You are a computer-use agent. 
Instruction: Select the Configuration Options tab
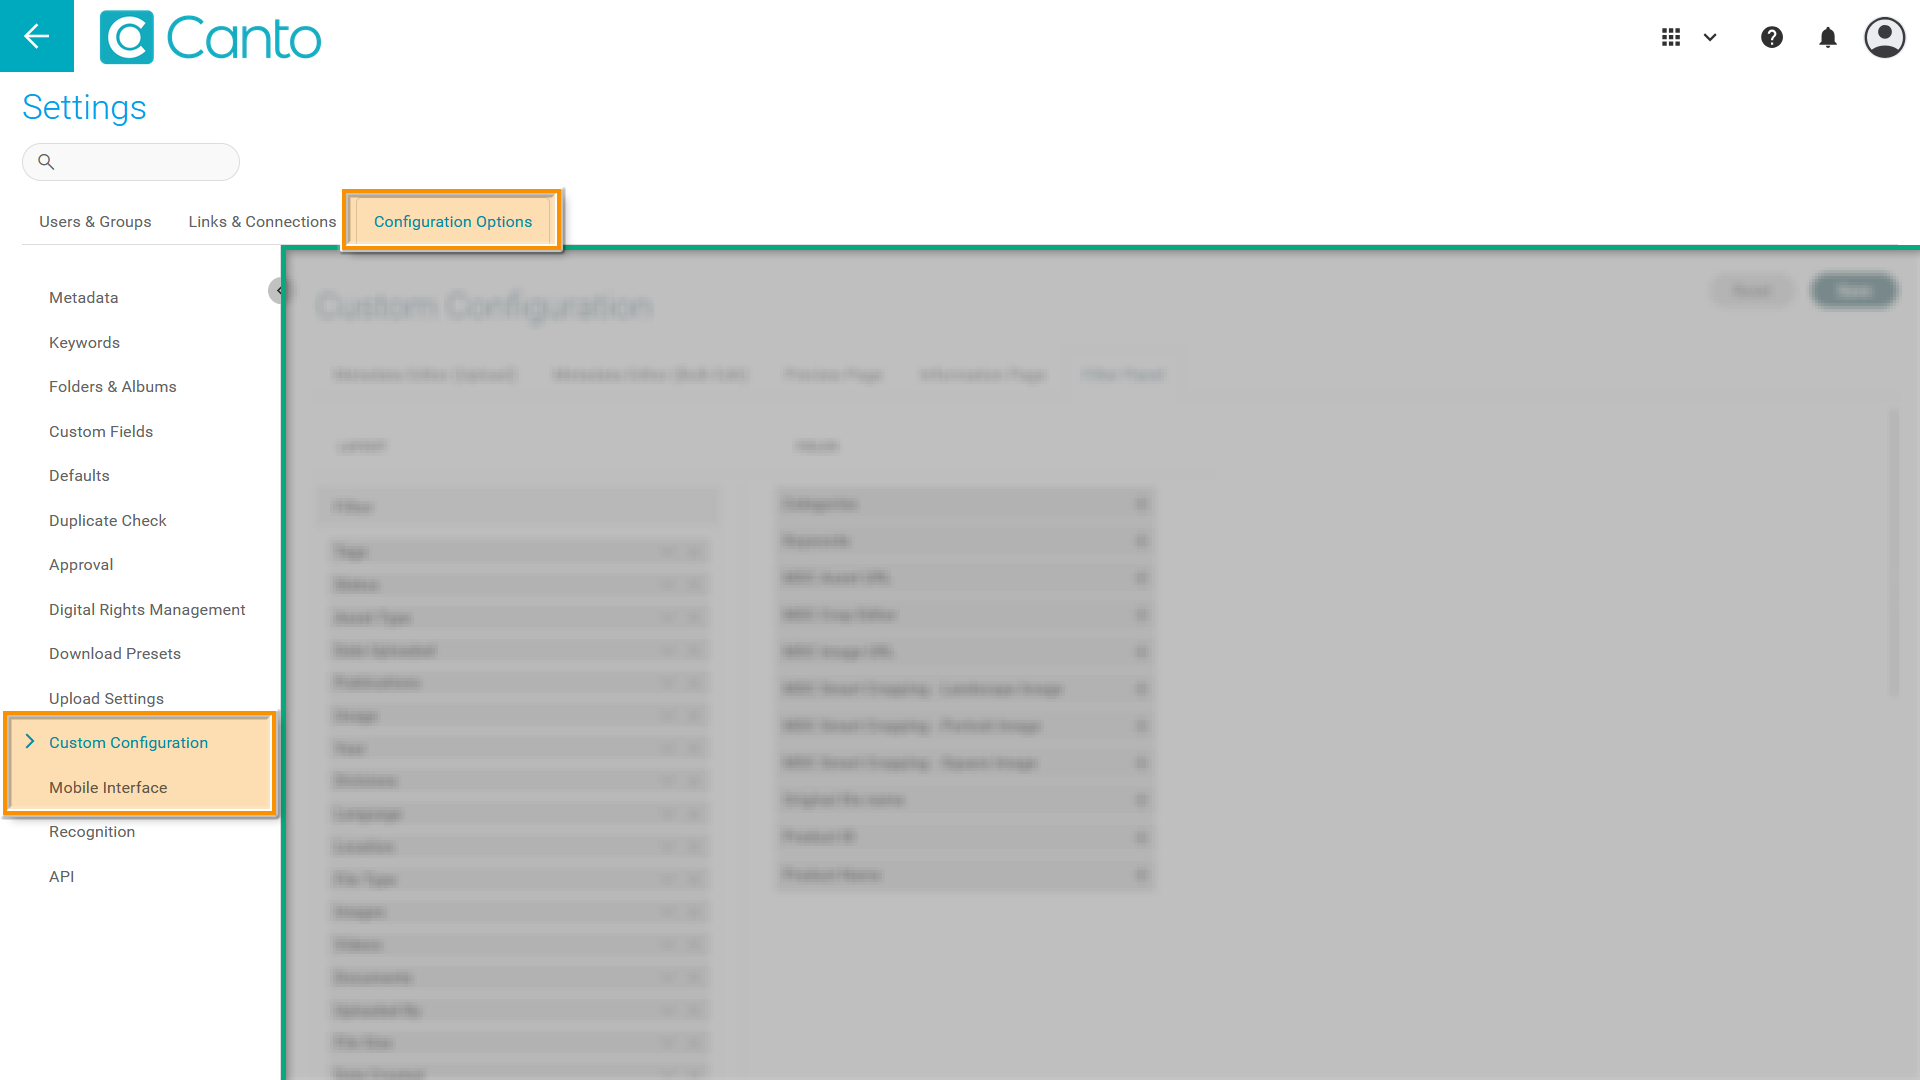pos(453,222)
